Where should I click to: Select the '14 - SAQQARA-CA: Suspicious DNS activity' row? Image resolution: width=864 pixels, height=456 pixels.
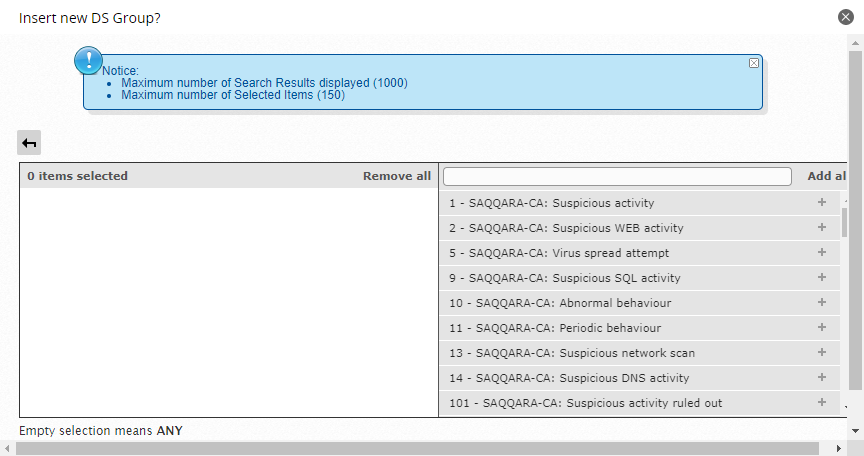tap(640, 378)
